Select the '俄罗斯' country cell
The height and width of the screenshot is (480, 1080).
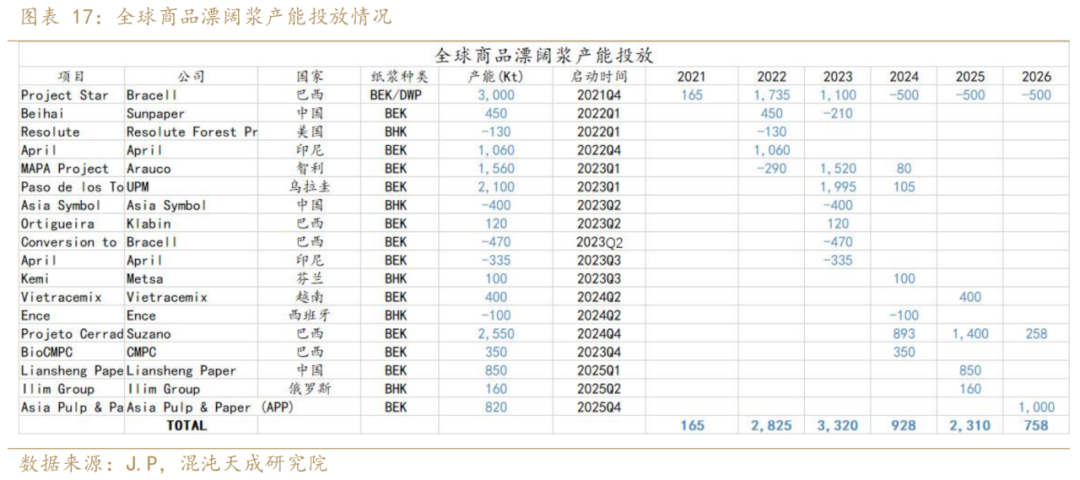(309, 389)
